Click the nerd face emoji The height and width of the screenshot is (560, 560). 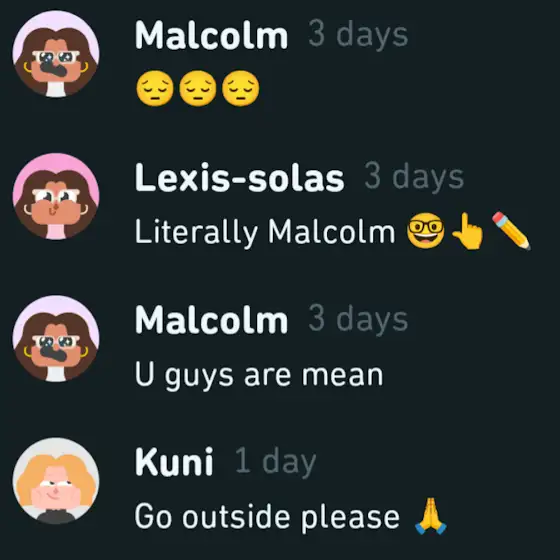point(426,231)
